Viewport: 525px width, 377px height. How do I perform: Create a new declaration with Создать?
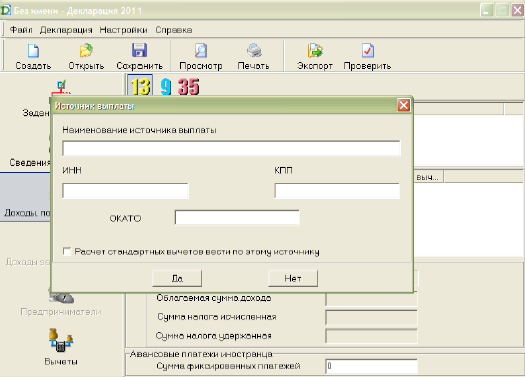click(33, 56)
